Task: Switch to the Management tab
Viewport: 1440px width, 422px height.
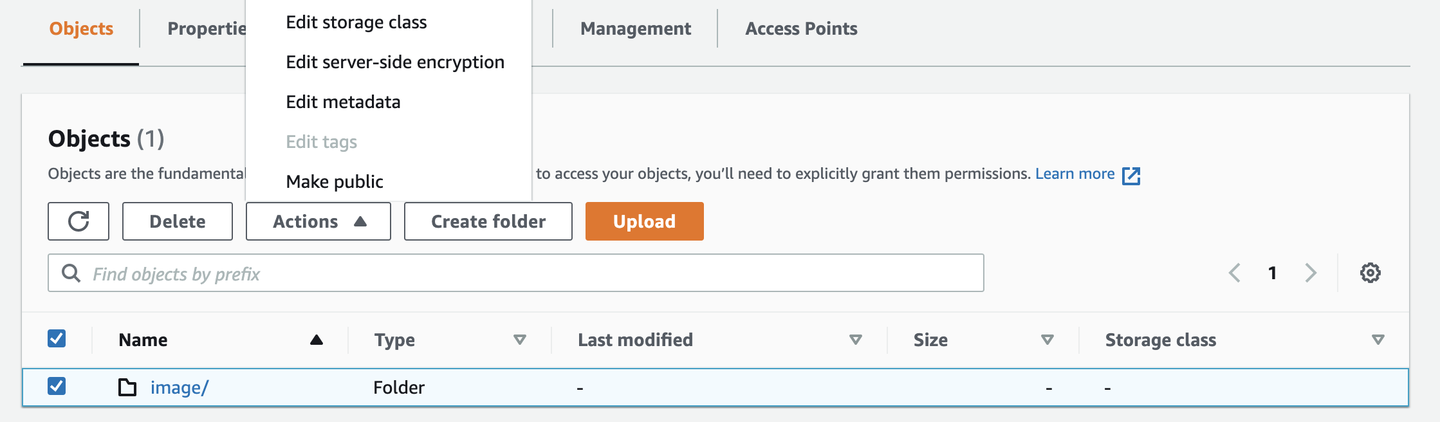Action: [x=635, y=28]
